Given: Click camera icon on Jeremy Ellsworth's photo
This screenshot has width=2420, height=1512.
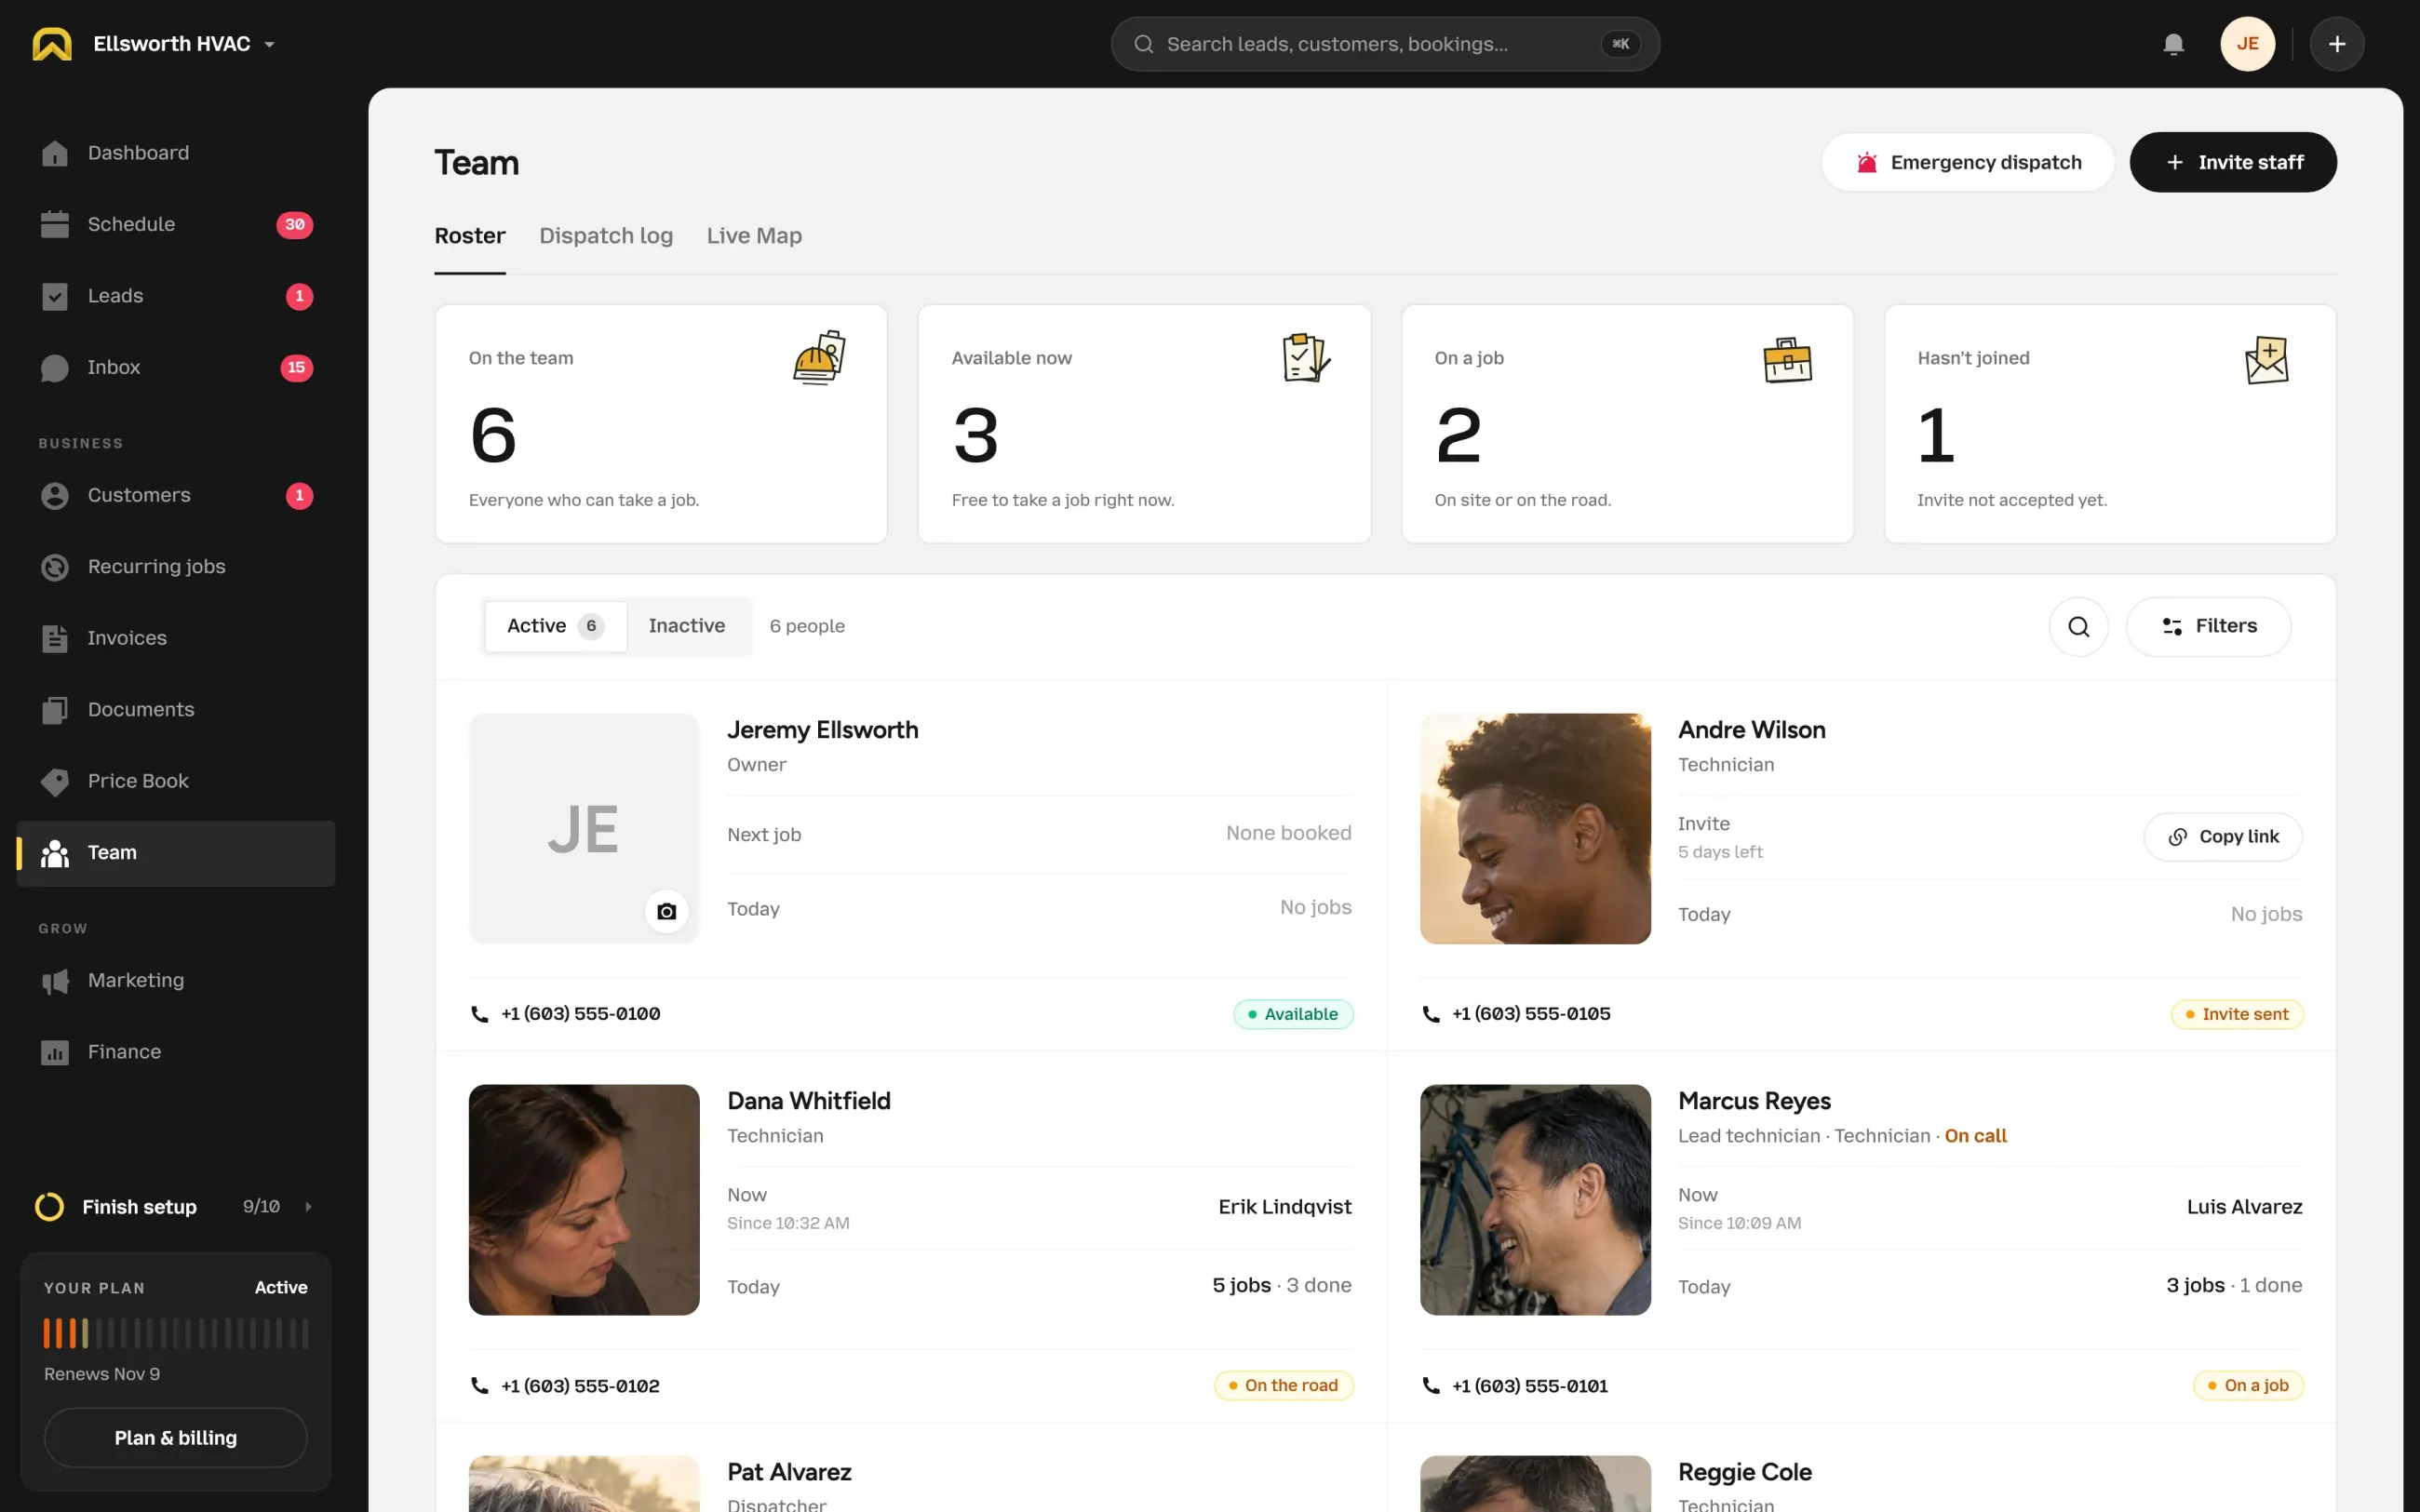Looking at the screenshot, I should [666, 911].
